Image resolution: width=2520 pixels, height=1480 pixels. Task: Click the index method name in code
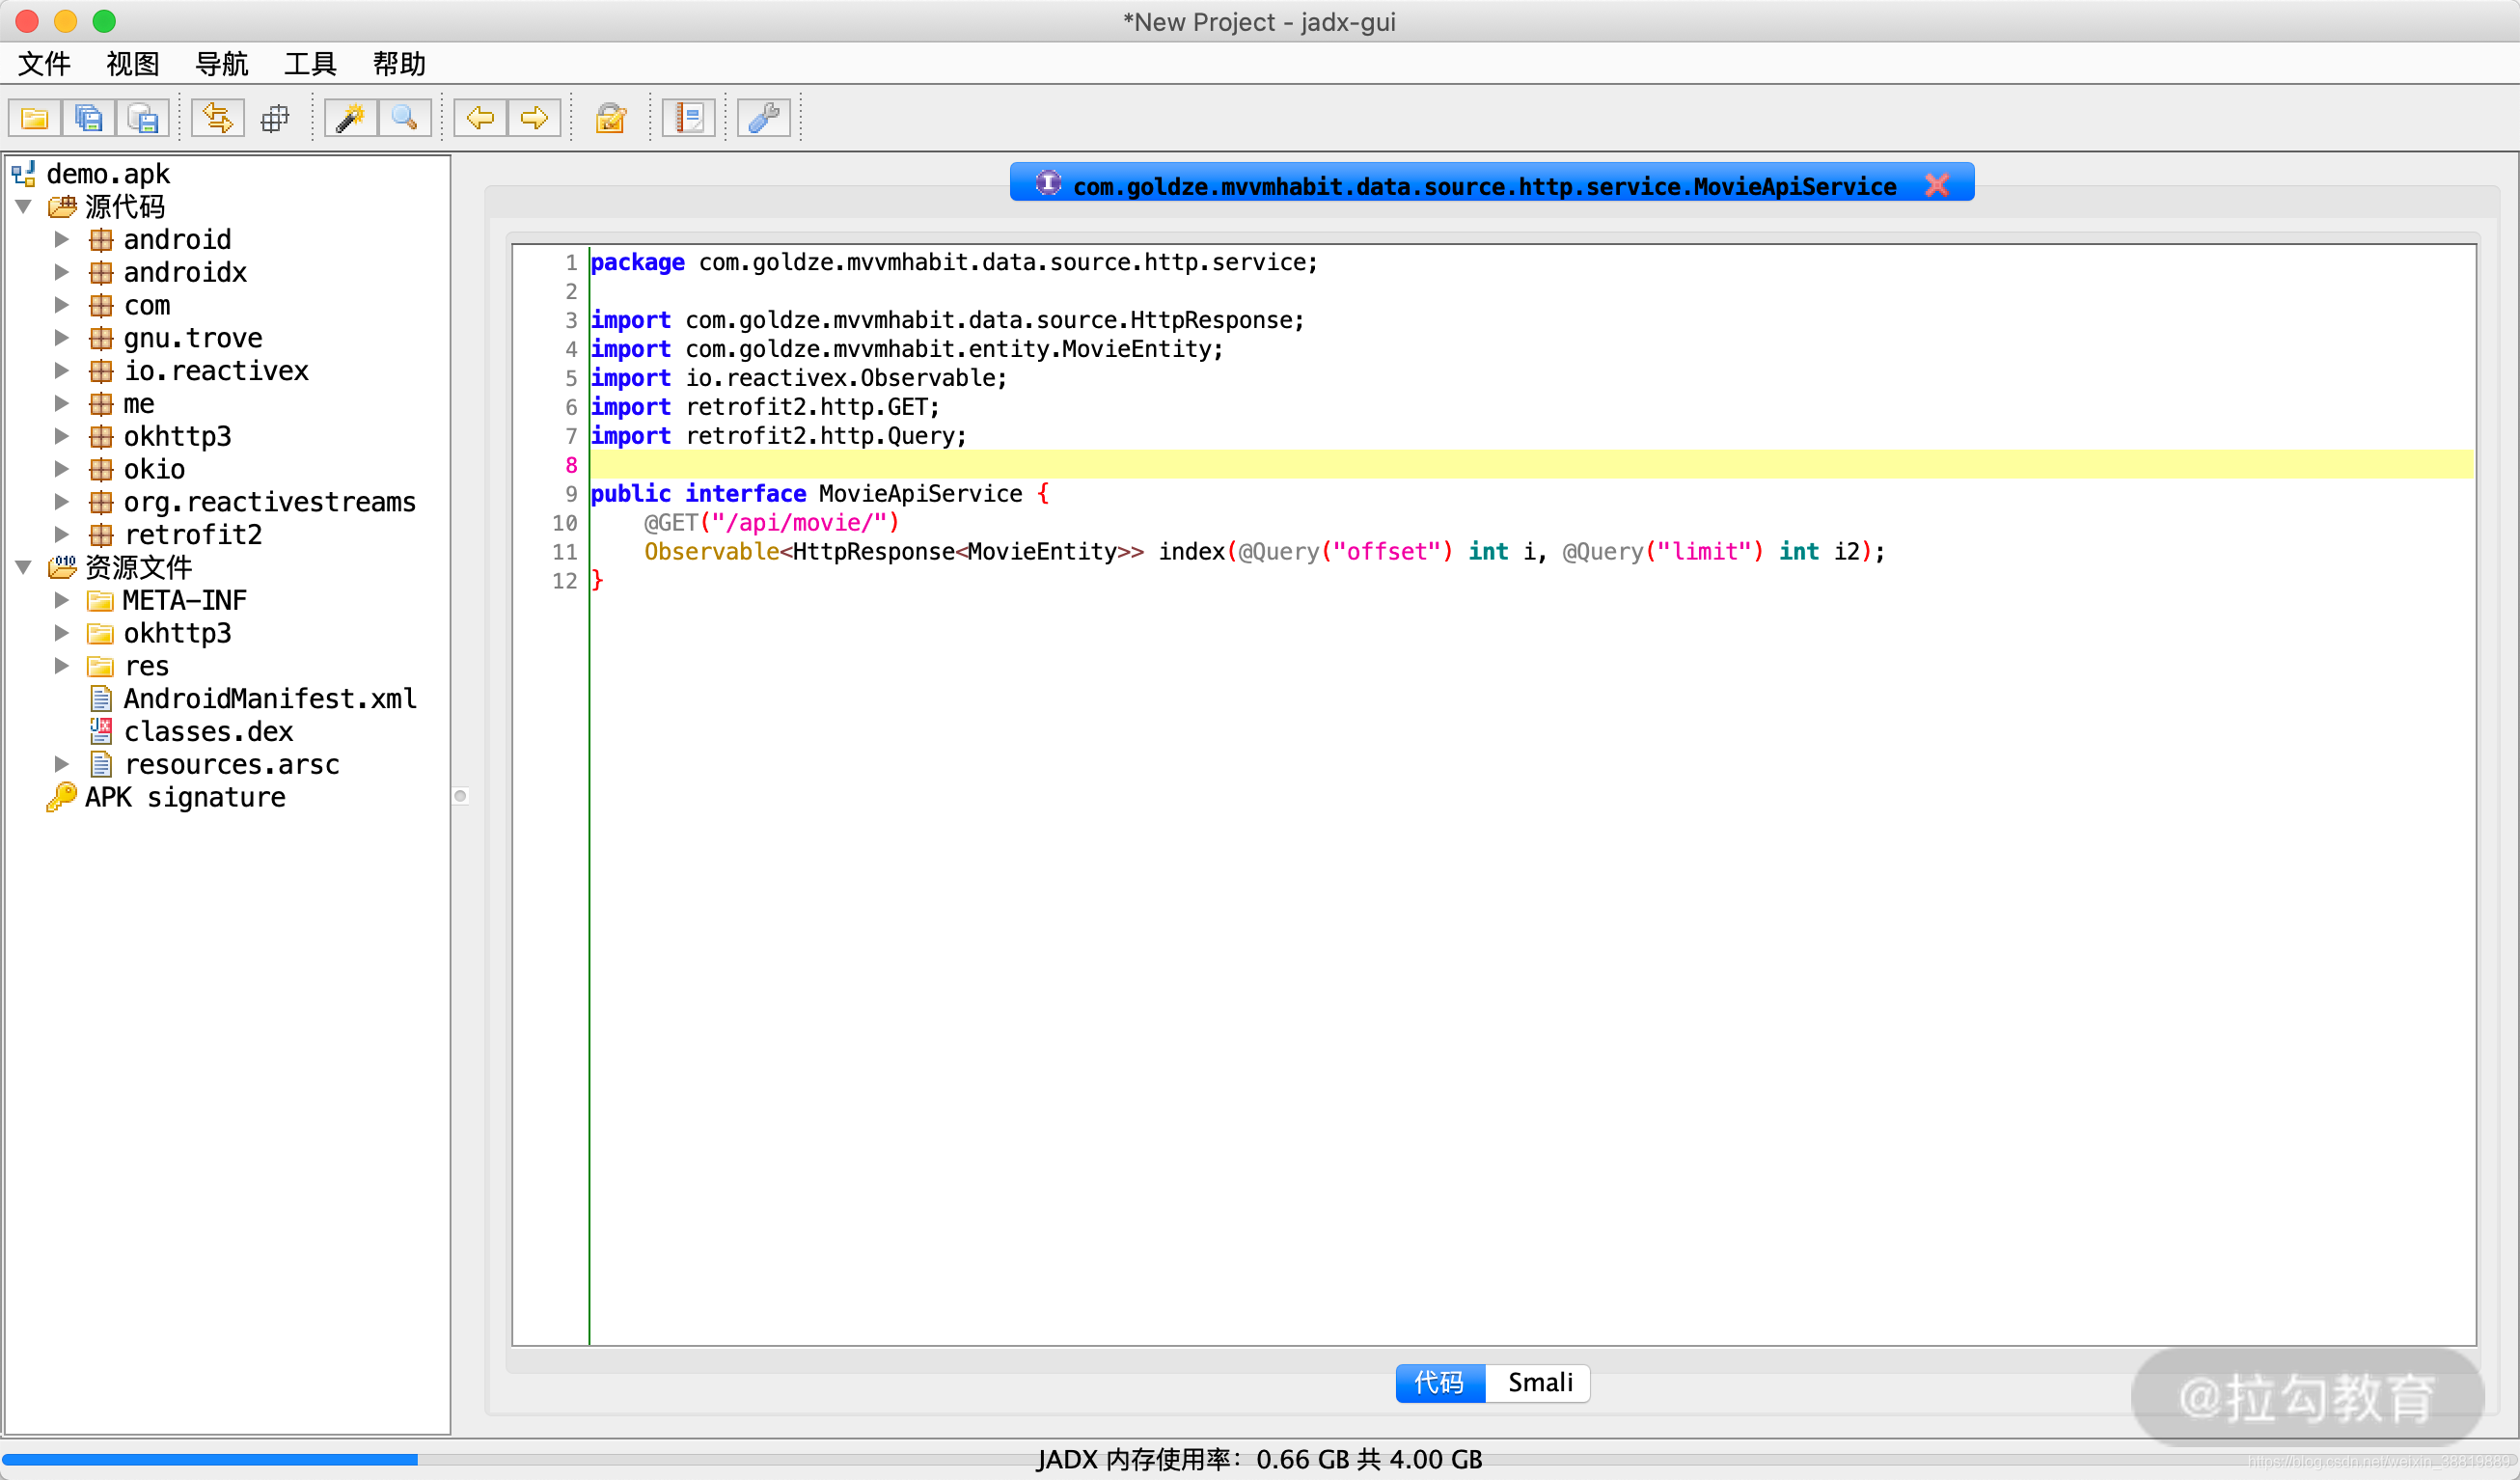pyautogui.click(x=1191, y=552)
